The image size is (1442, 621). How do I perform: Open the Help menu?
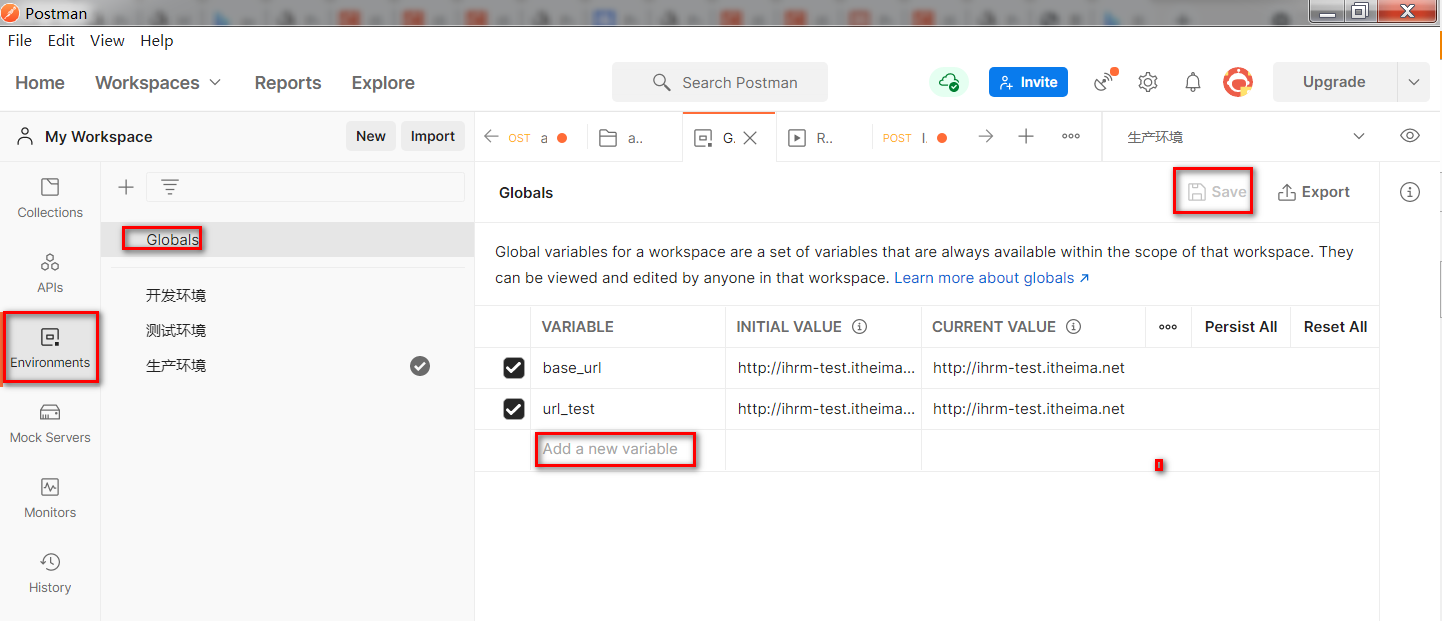[x=157, y=41]
